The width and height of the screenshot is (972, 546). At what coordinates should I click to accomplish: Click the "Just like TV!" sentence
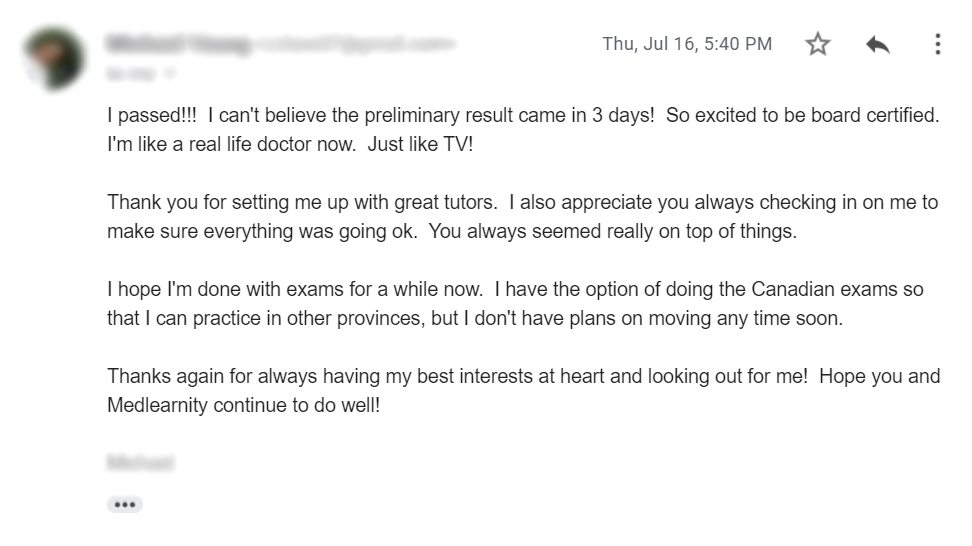(420, 144)
